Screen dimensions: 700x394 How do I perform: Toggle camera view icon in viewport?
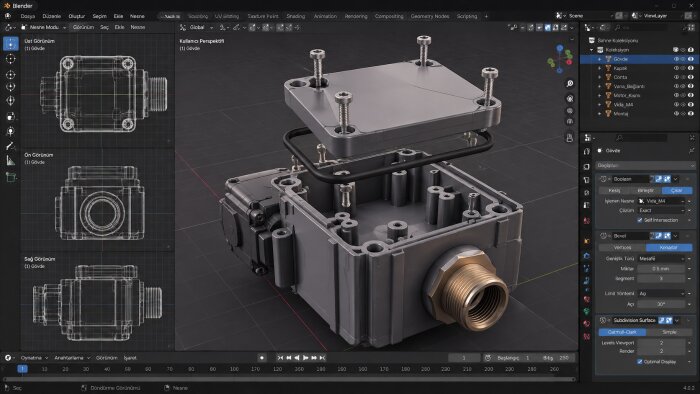pyautogui.click(x=570, y=110)
